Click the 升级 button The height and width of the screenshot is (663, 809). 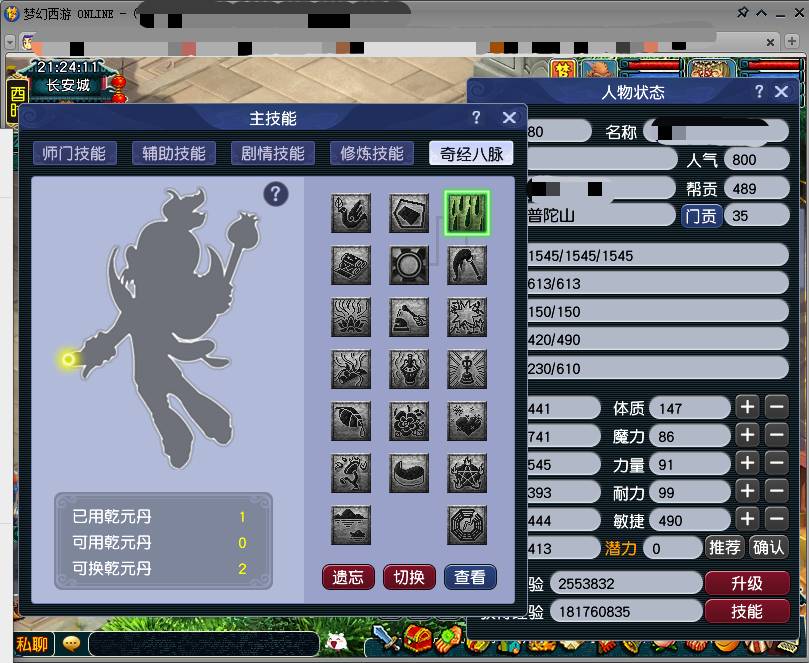pyautogui.click(x=747, y=584)
